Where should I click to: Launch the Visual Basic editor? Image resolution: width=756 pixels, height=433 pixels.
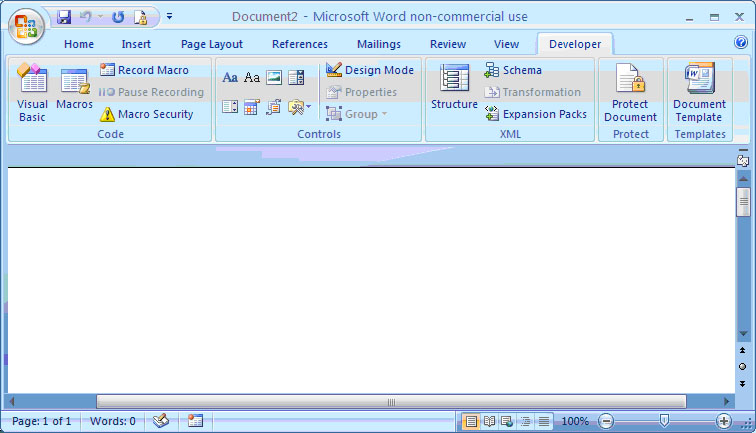click(x=32, y=92)
